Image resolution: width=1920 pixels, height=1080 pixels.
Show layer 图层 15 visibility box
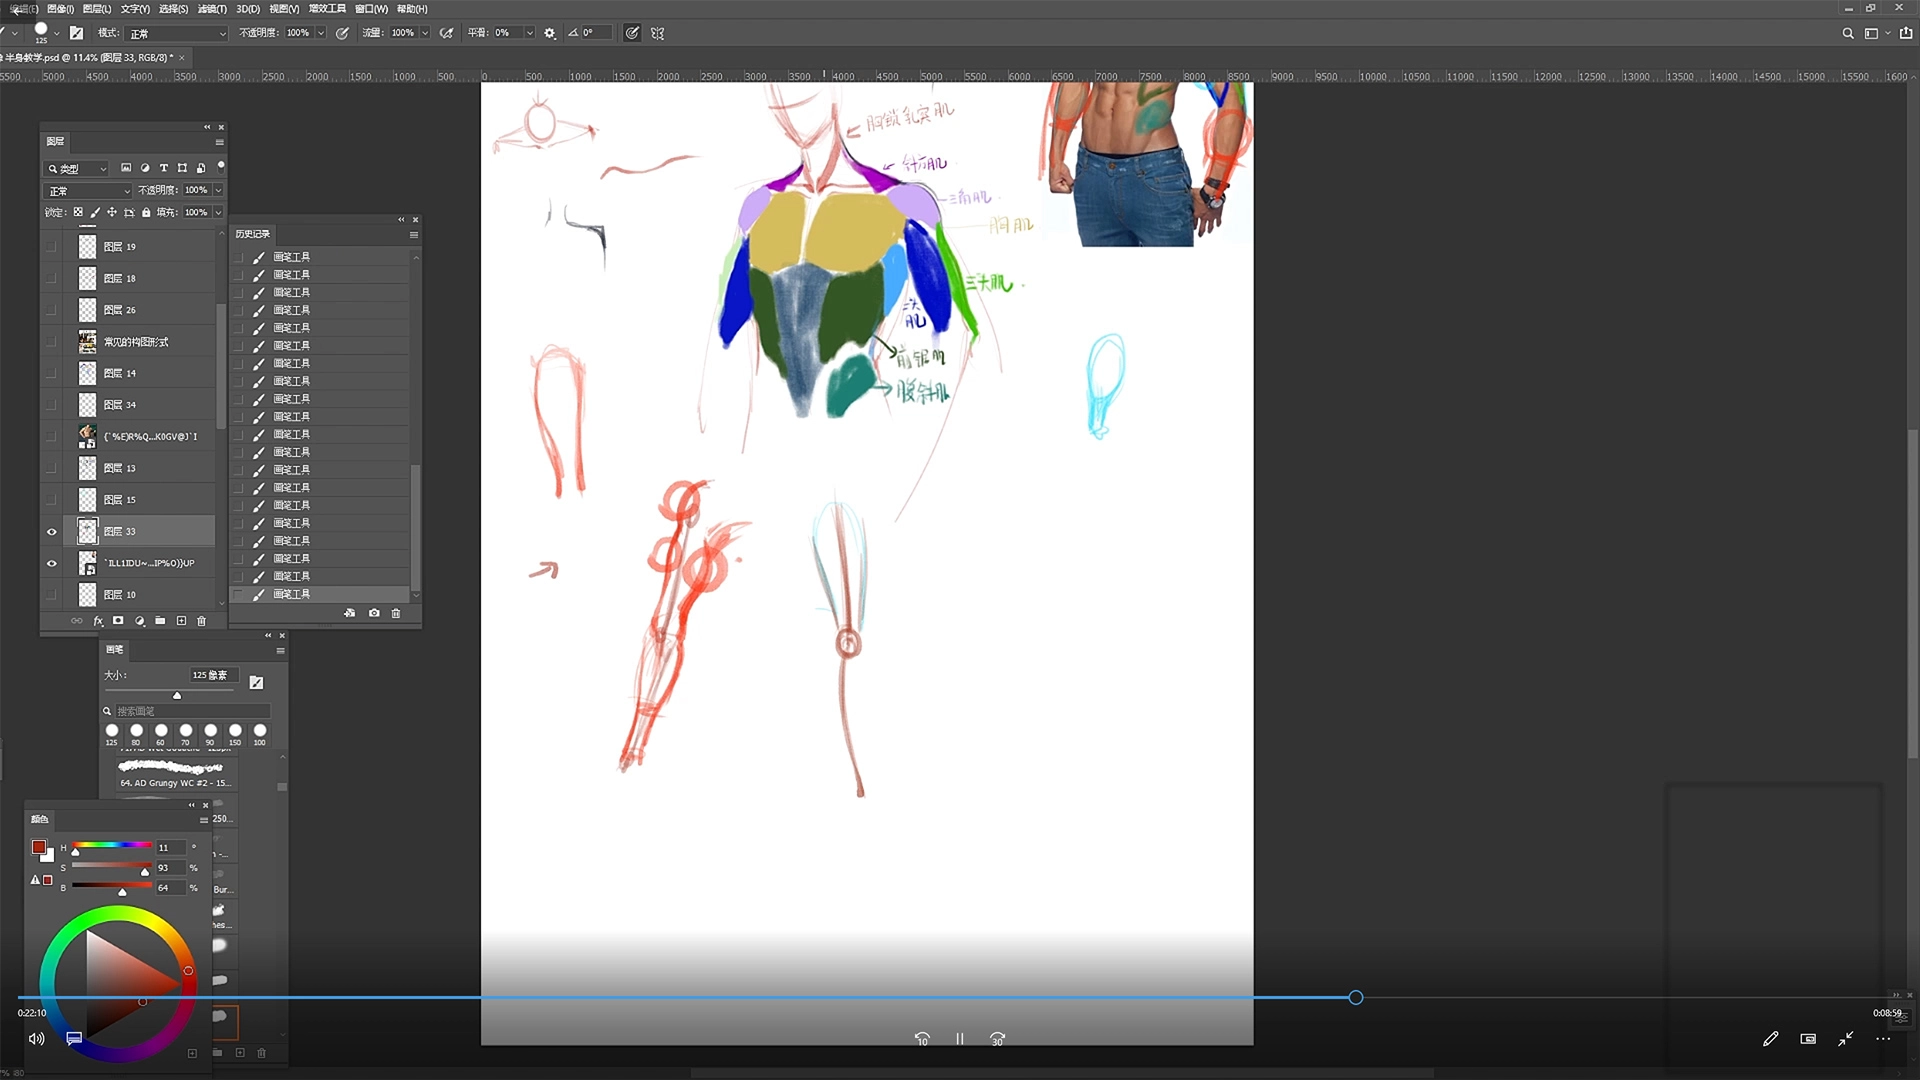[x=52, y=500]
